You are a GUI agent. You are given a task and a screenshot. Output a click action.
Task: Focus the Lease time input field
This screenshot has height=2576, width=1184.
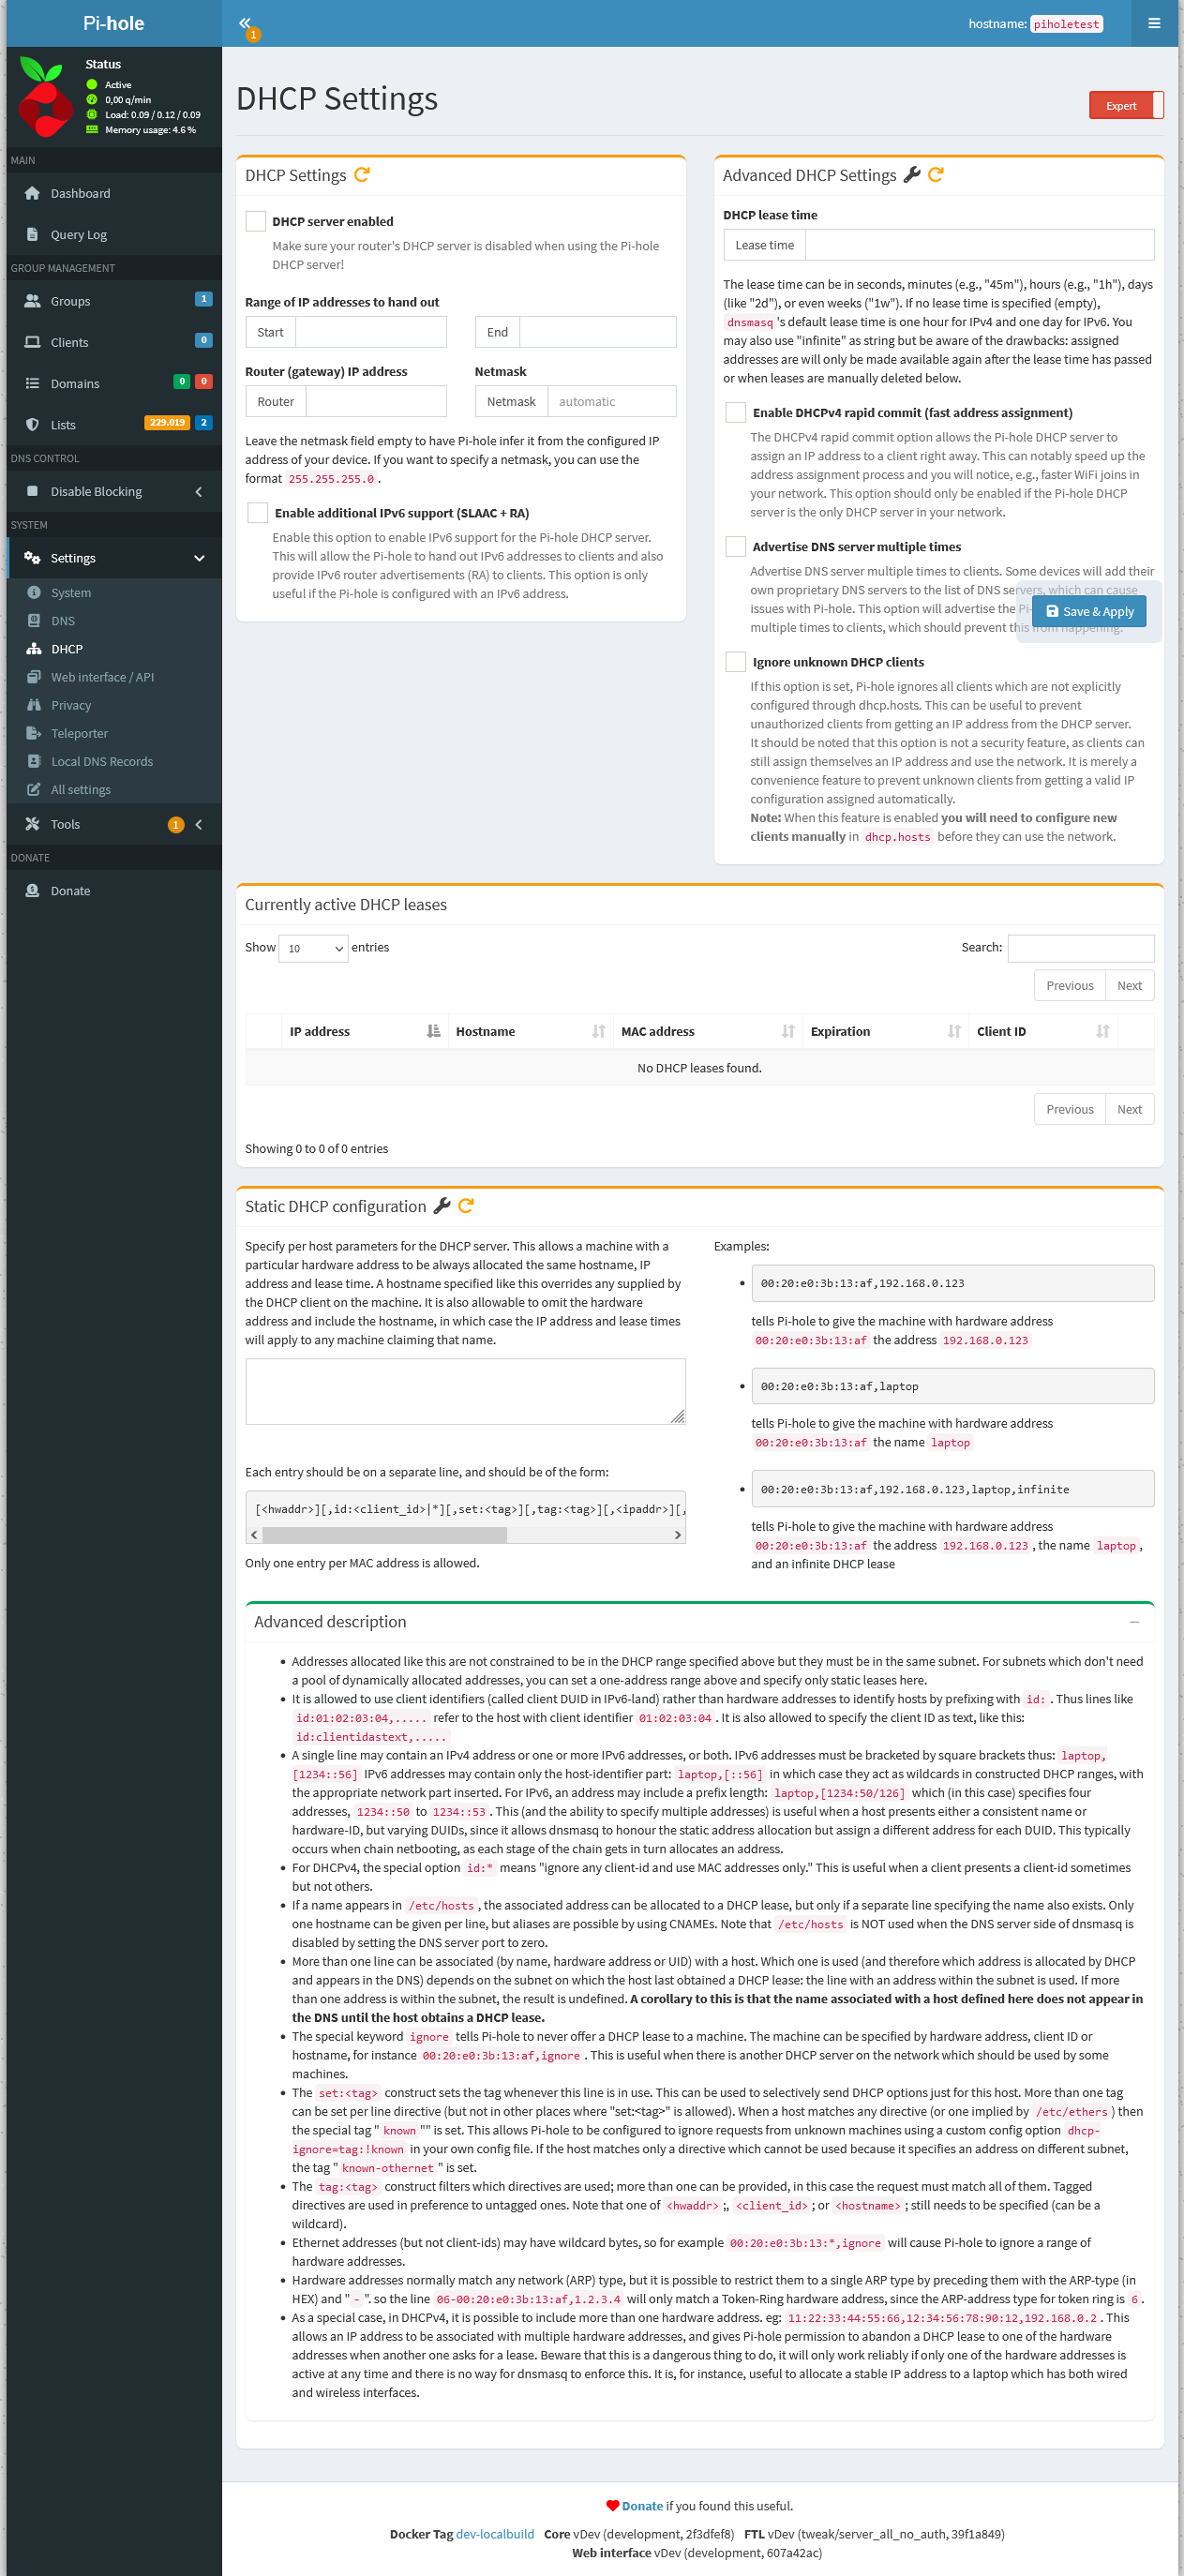(x=980, y=245)
